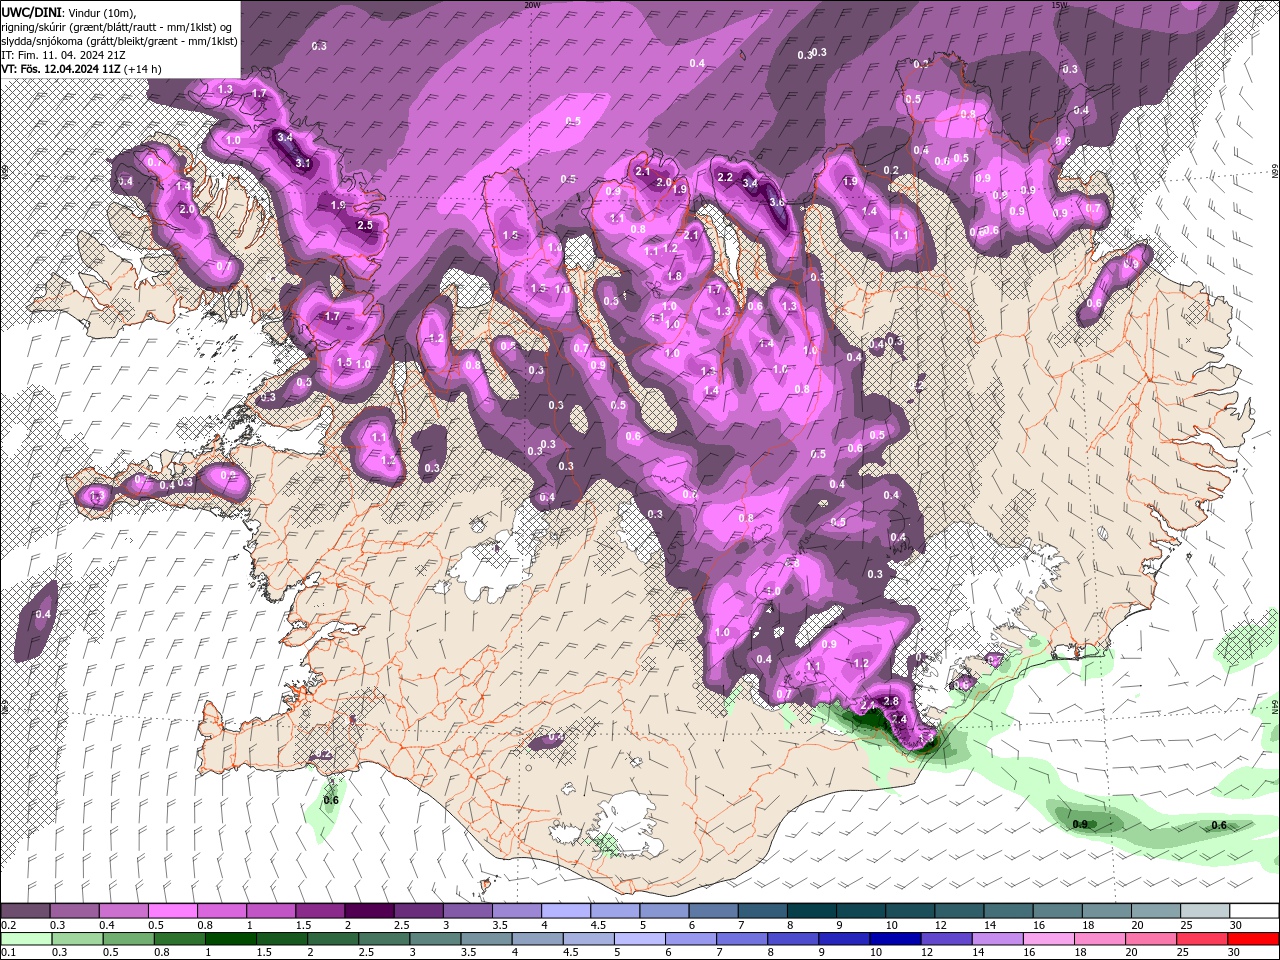This screenshot has width=1280, height=960.
Task: Click the "2.8" snowfall value near the southeast coast
Action: click(x=891, y=701)
